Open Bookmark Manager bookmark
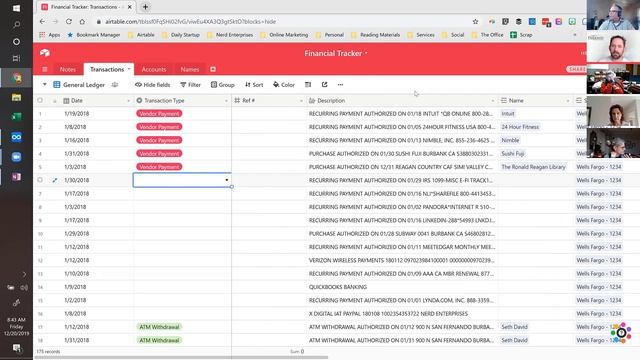Screen dimensions: 640x360 93,35
